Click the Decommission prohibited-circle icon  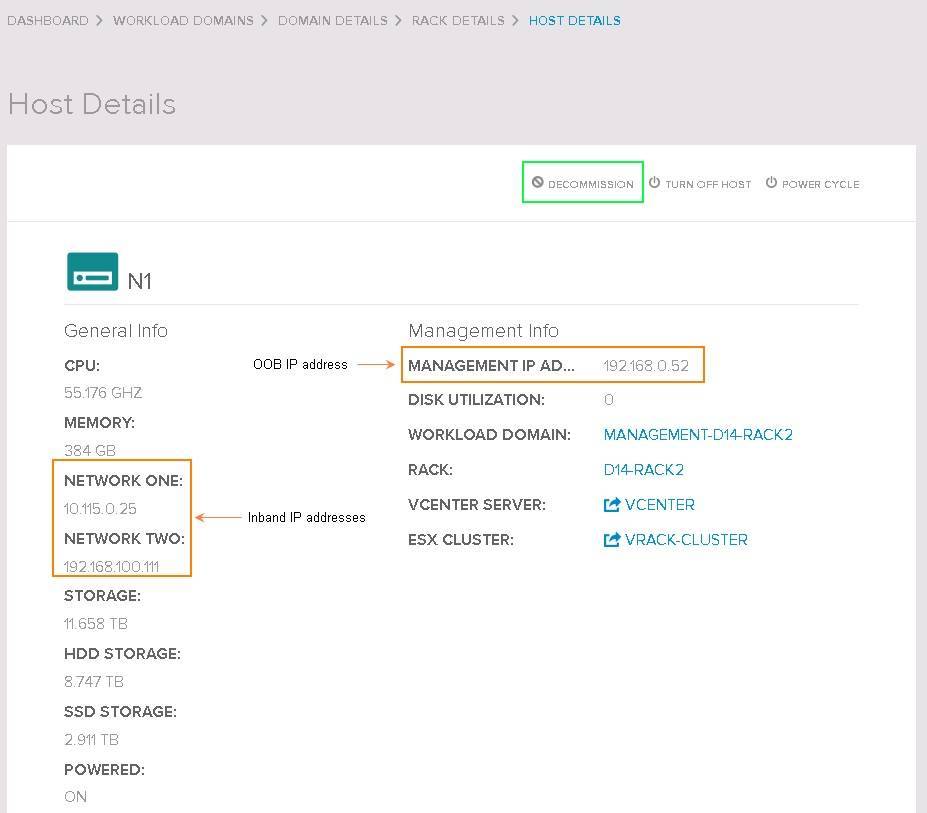[537, 182]
